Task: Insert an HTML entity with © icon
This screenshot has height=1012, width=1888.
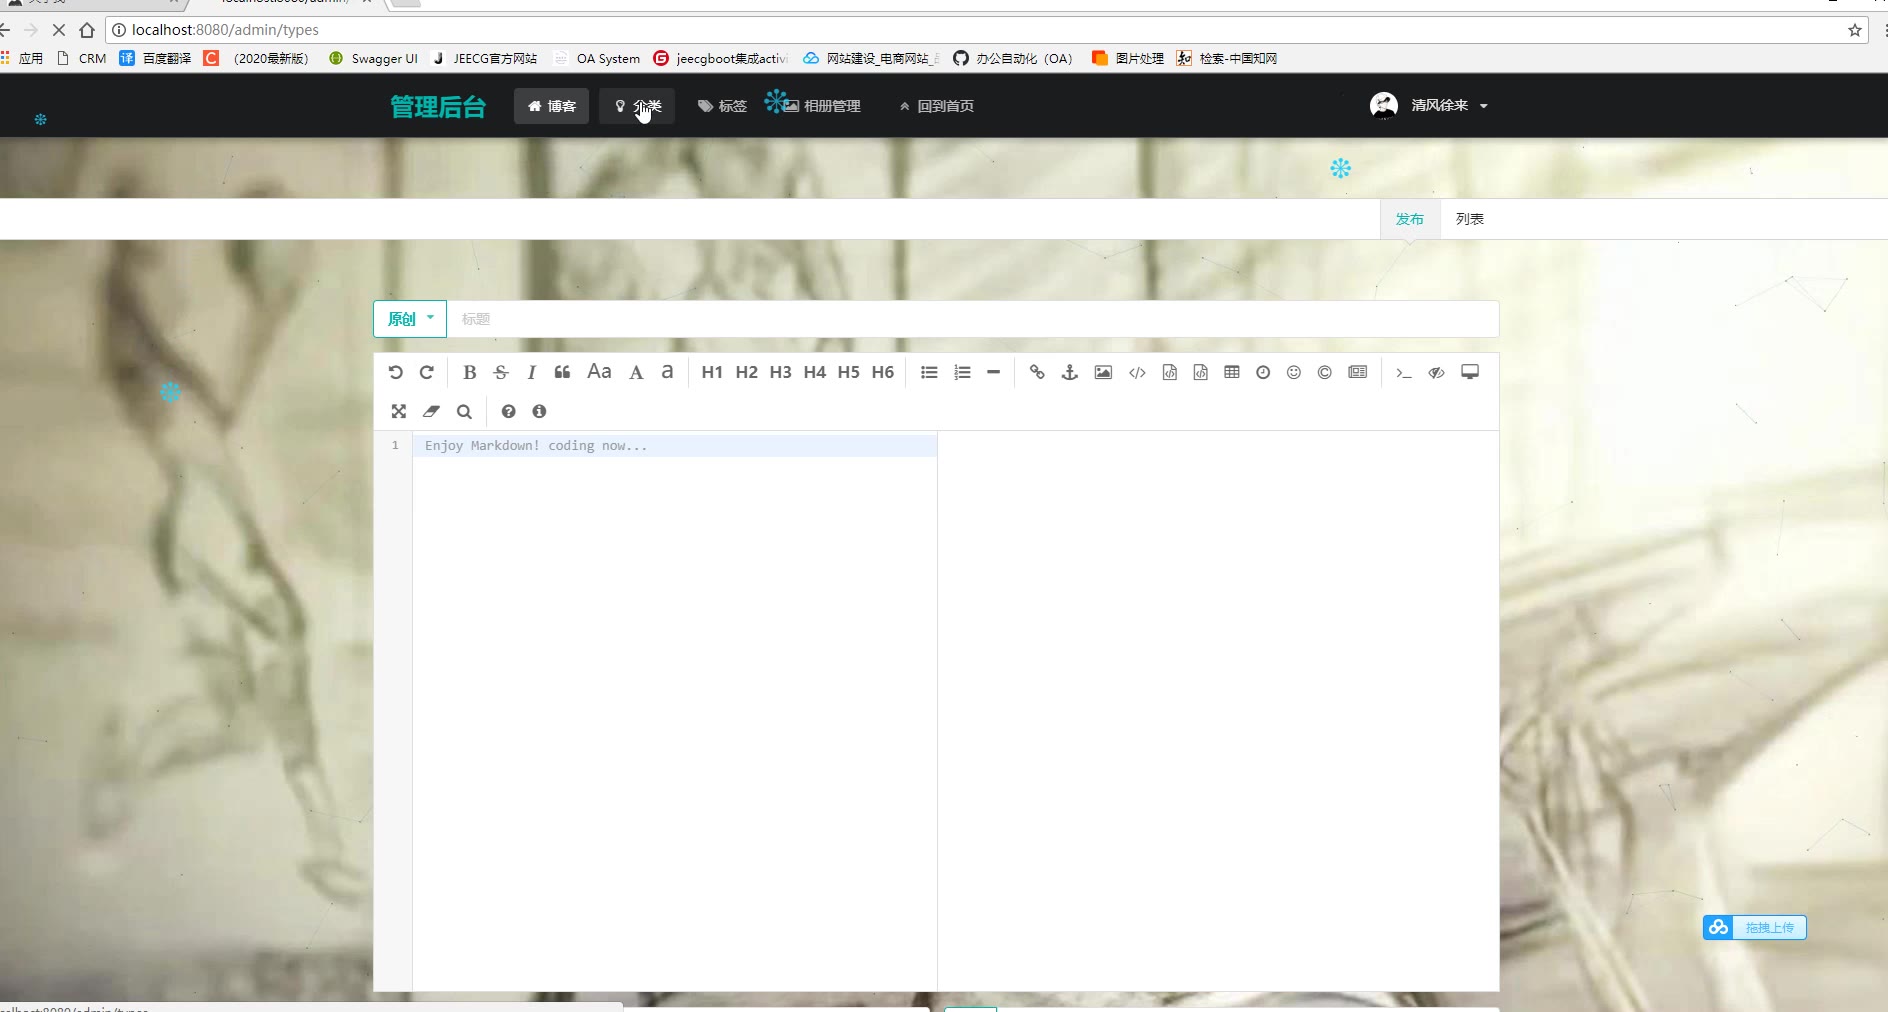Action: click(1325, 372)
